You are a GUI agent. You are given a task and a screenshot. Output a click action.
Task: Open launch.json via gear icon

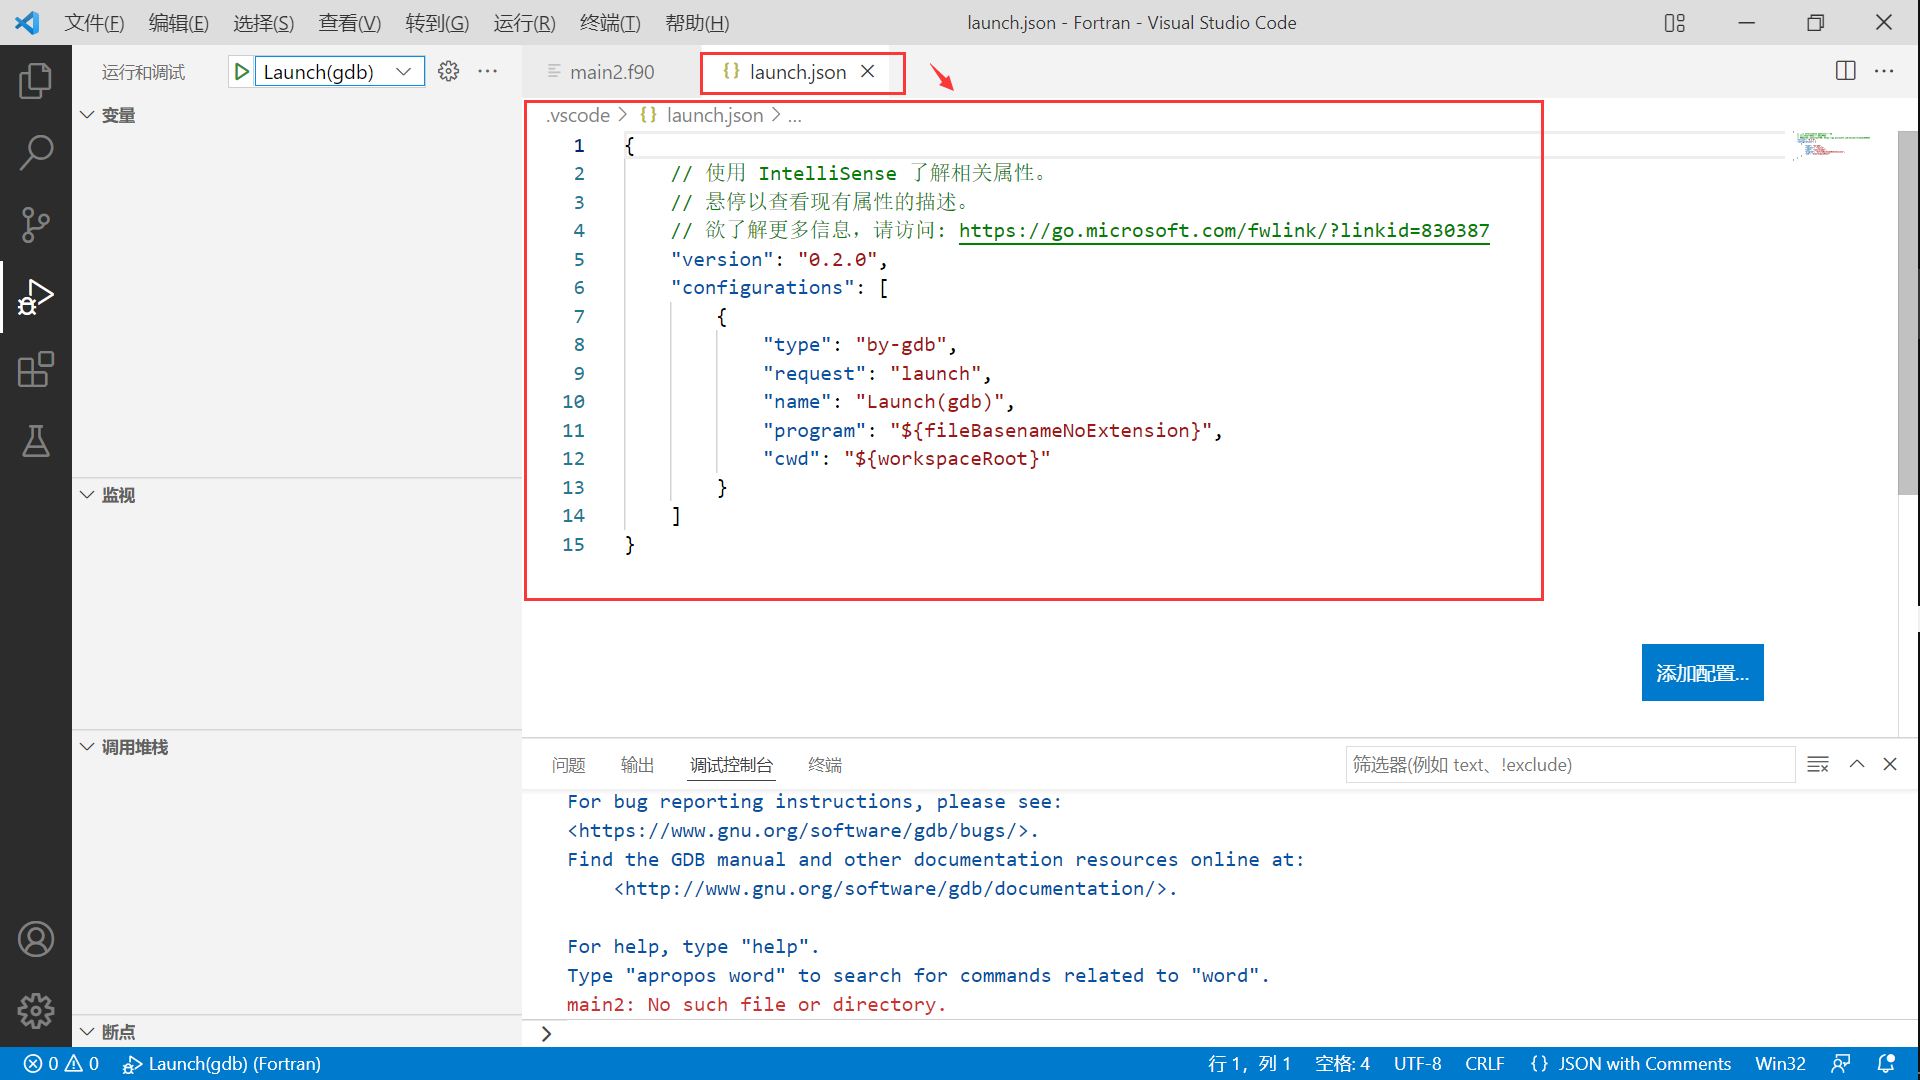point(448,71)
